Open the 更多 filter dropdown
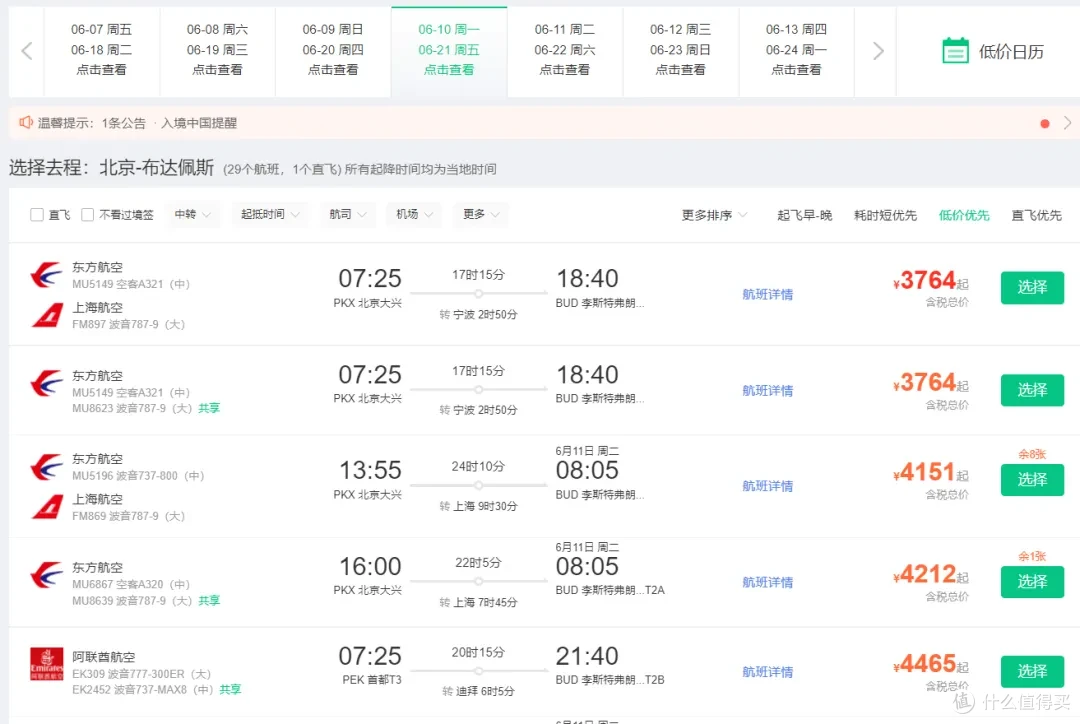The image size is (1080, 724). [481, 214]
